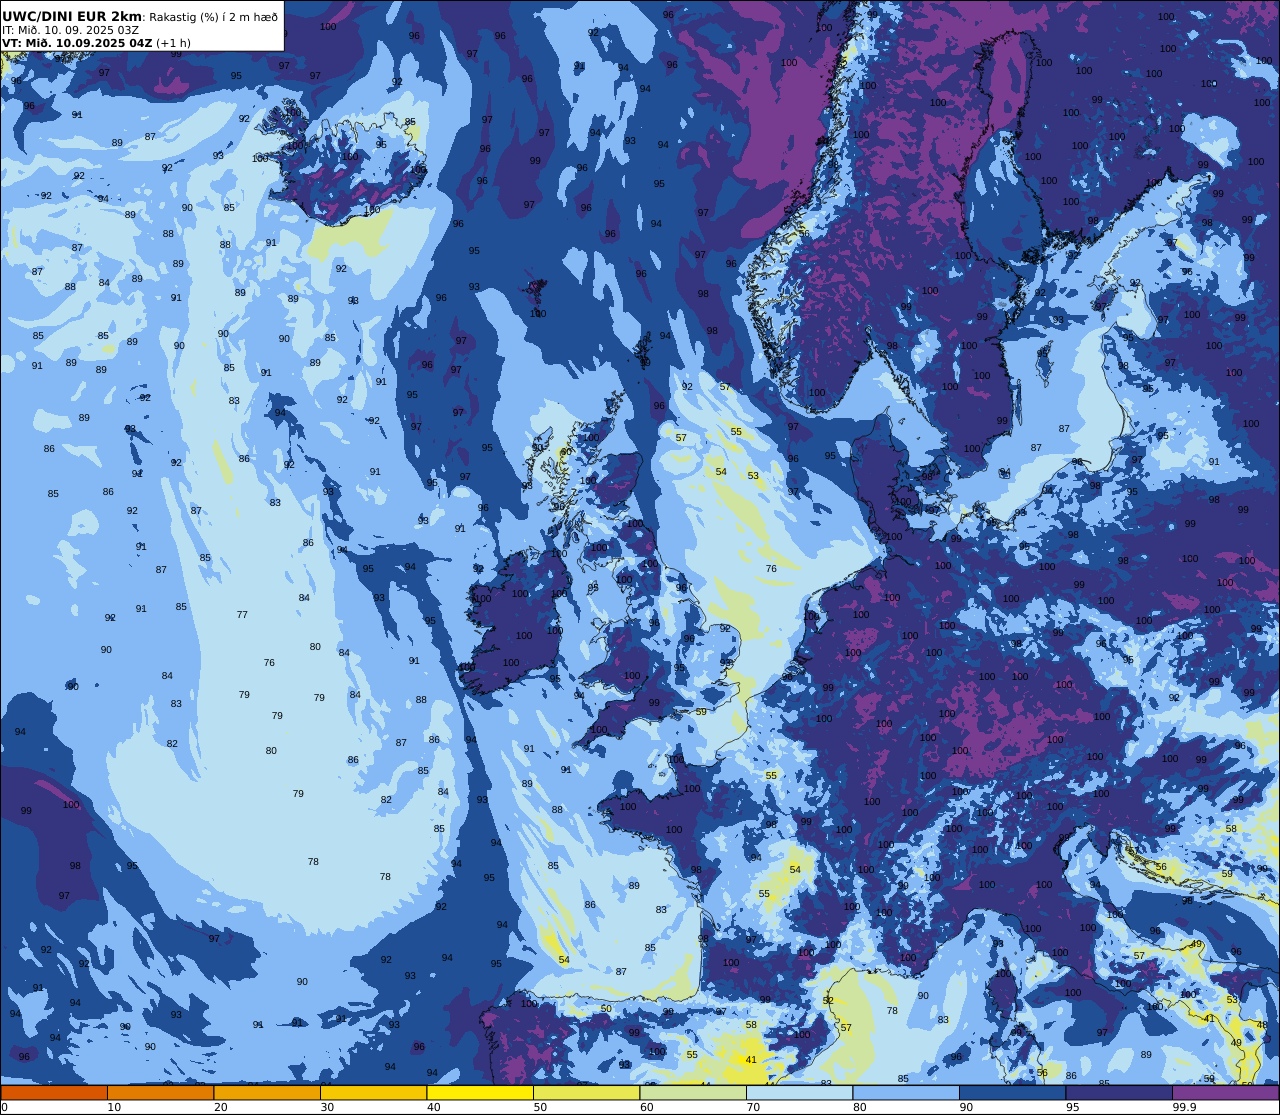Click the 20–30 segment of the colorbar
1280x1115 pixels.
pyautogui.click(x=267, y=1093)
